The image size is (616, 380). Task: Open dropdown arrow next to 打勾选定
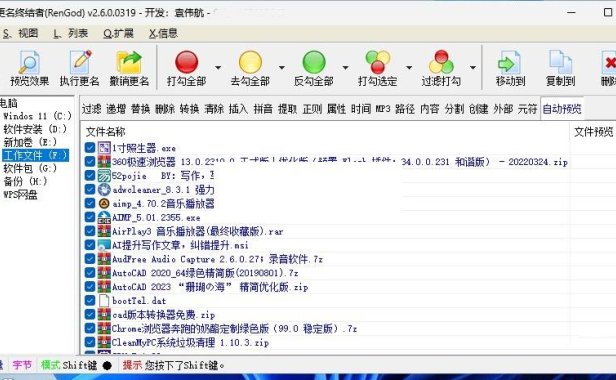(x=409, y=68)
